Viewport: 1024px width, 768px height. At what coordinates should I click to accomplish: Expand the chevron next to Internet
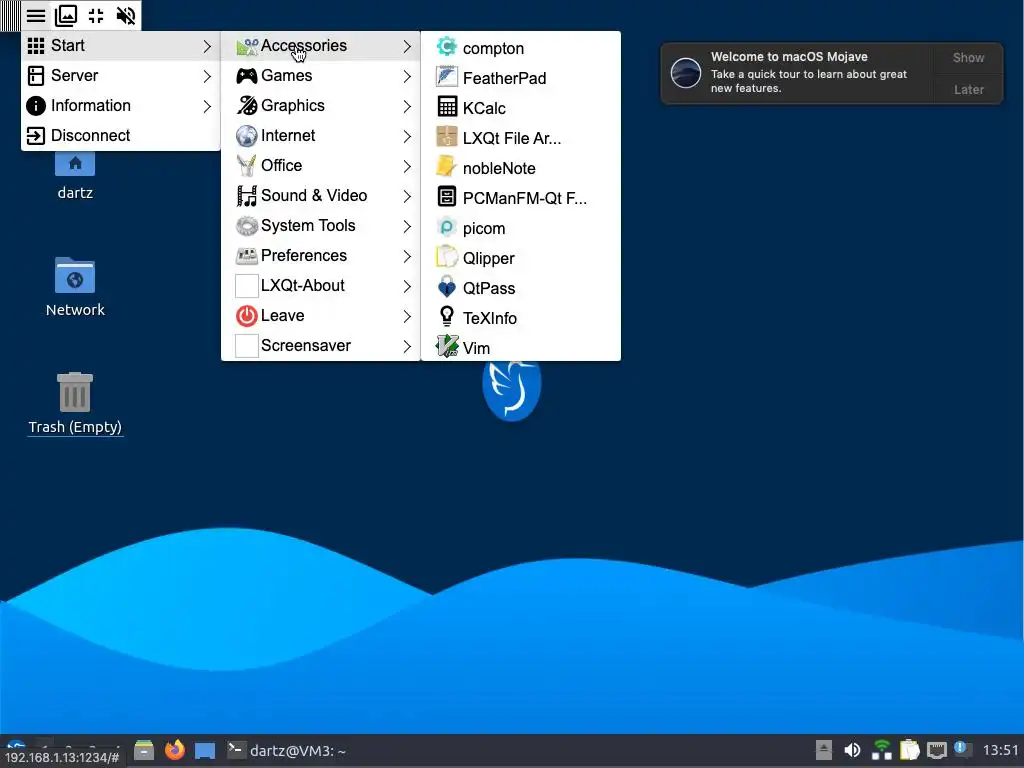(x=407, y=136)
